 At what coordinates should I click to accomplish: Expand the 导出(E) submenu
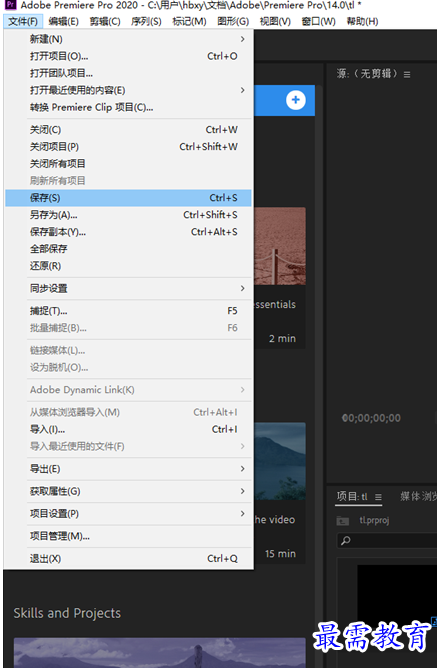point(128,469)
